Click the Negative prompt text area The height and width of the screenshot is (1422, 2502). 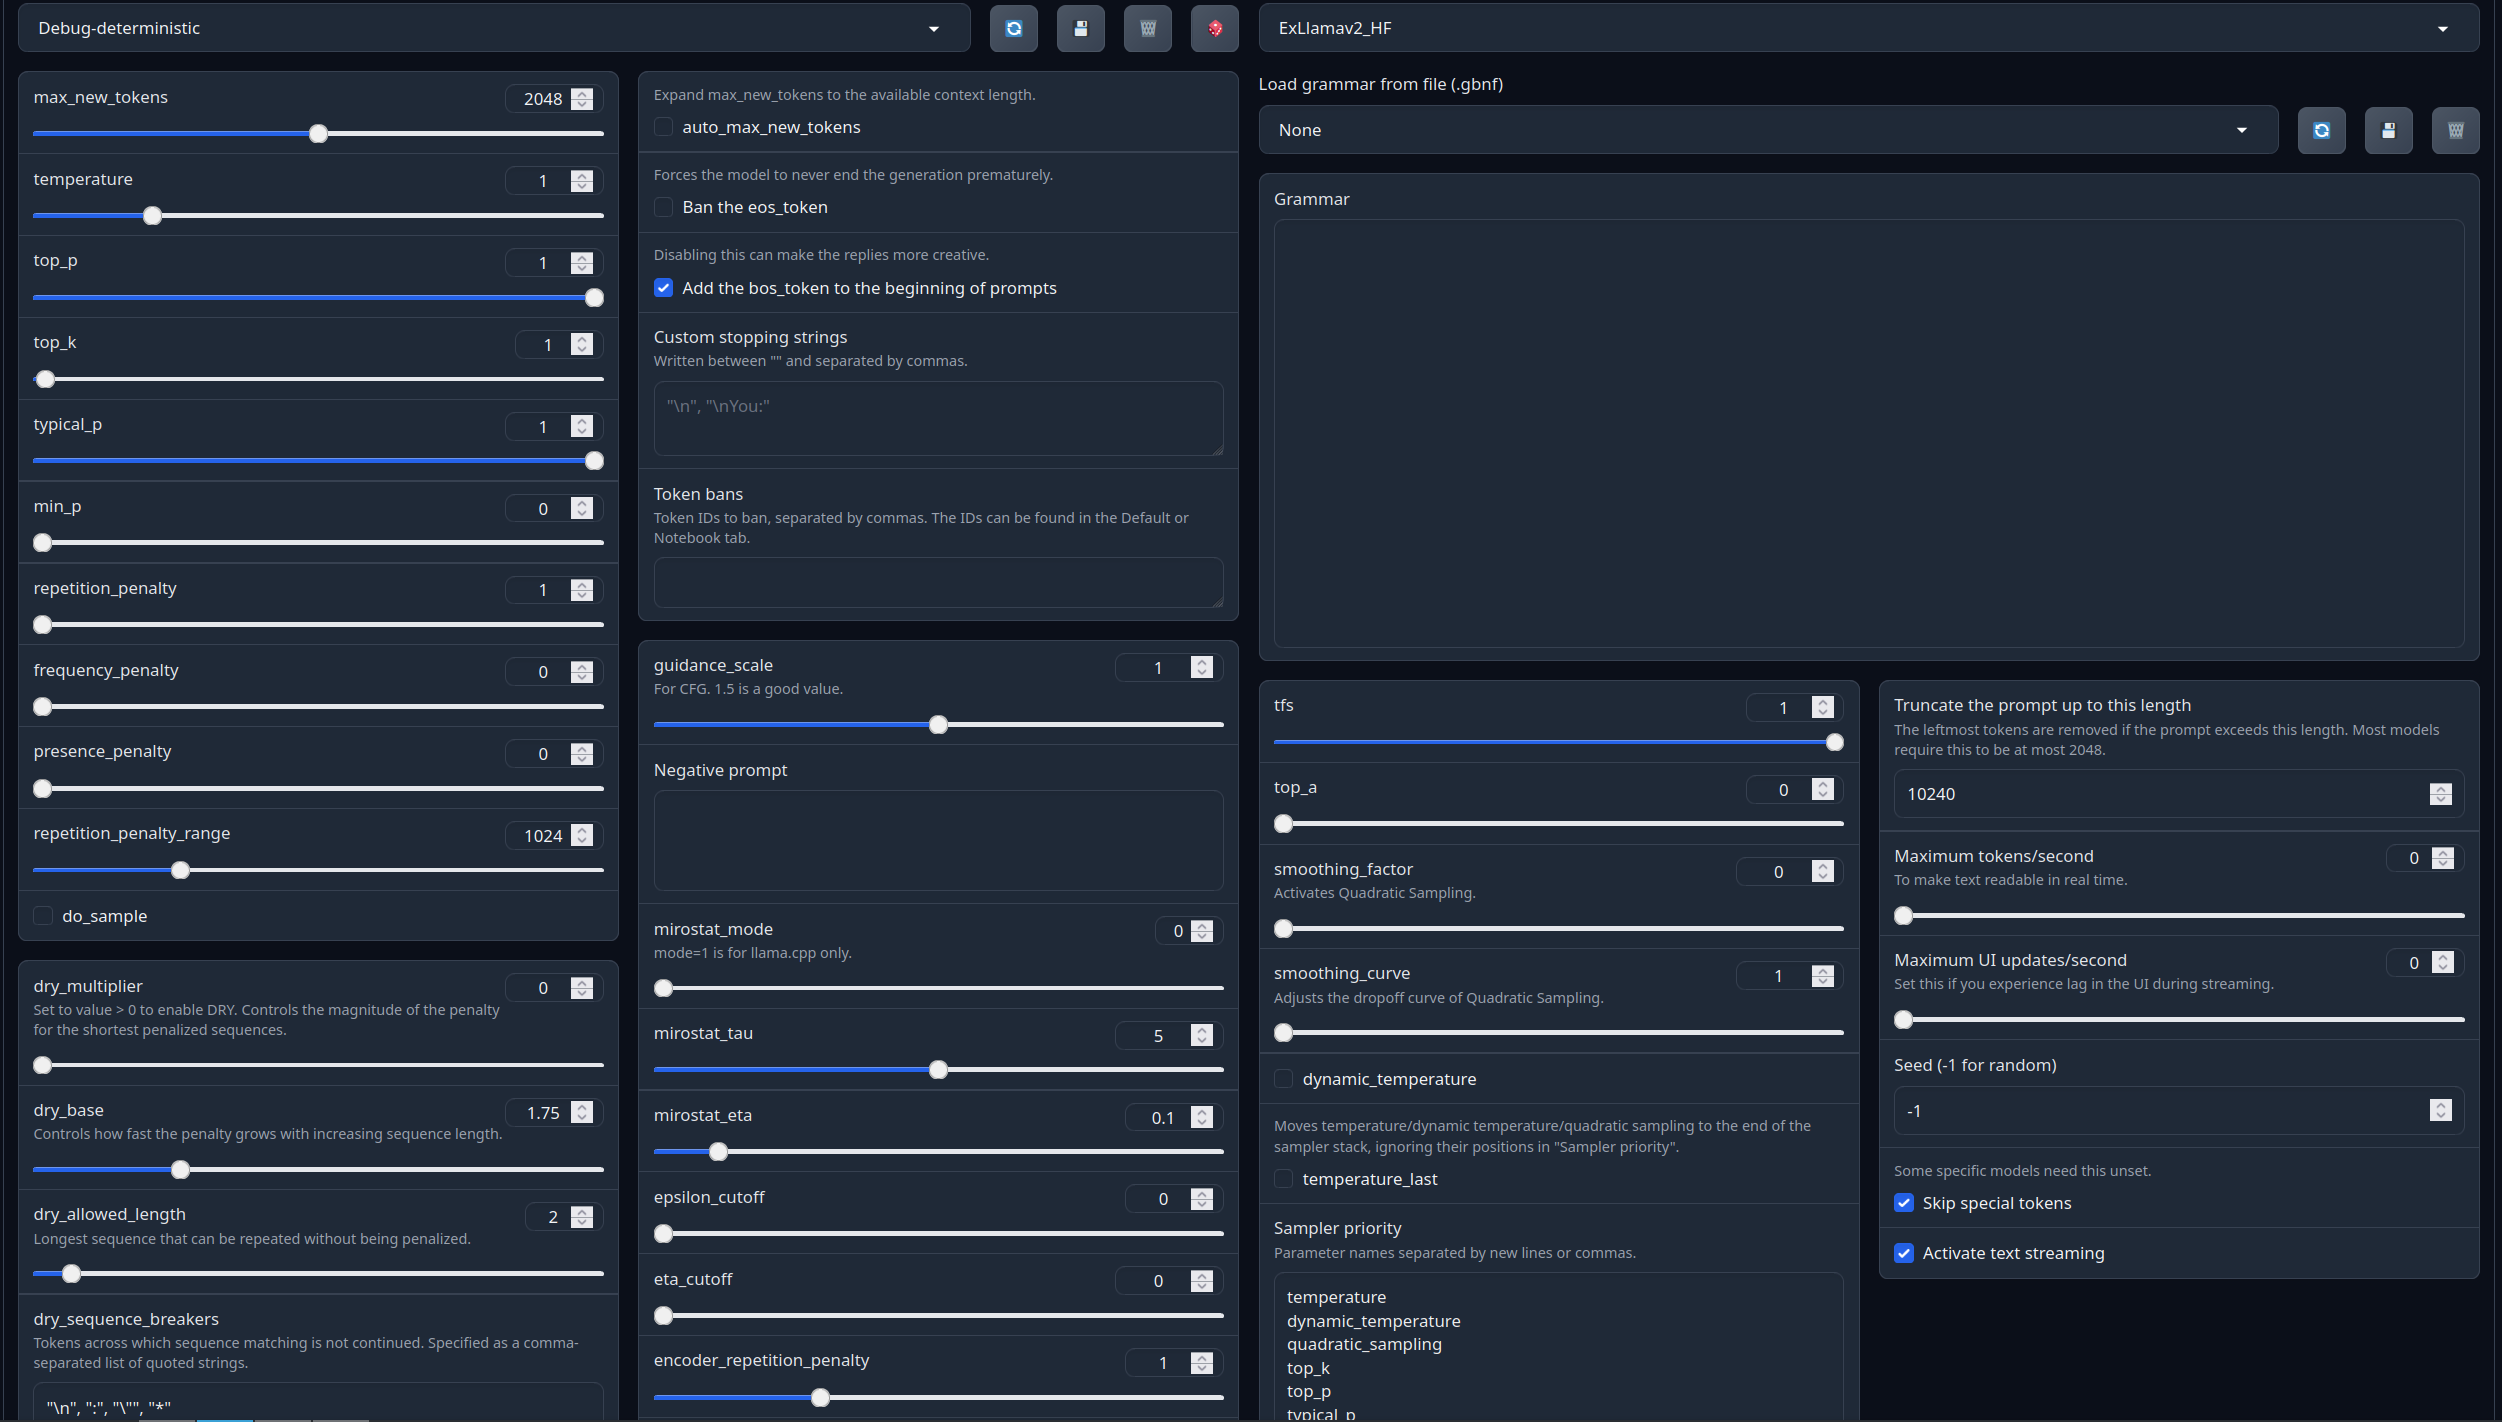[x=937, y=840]
